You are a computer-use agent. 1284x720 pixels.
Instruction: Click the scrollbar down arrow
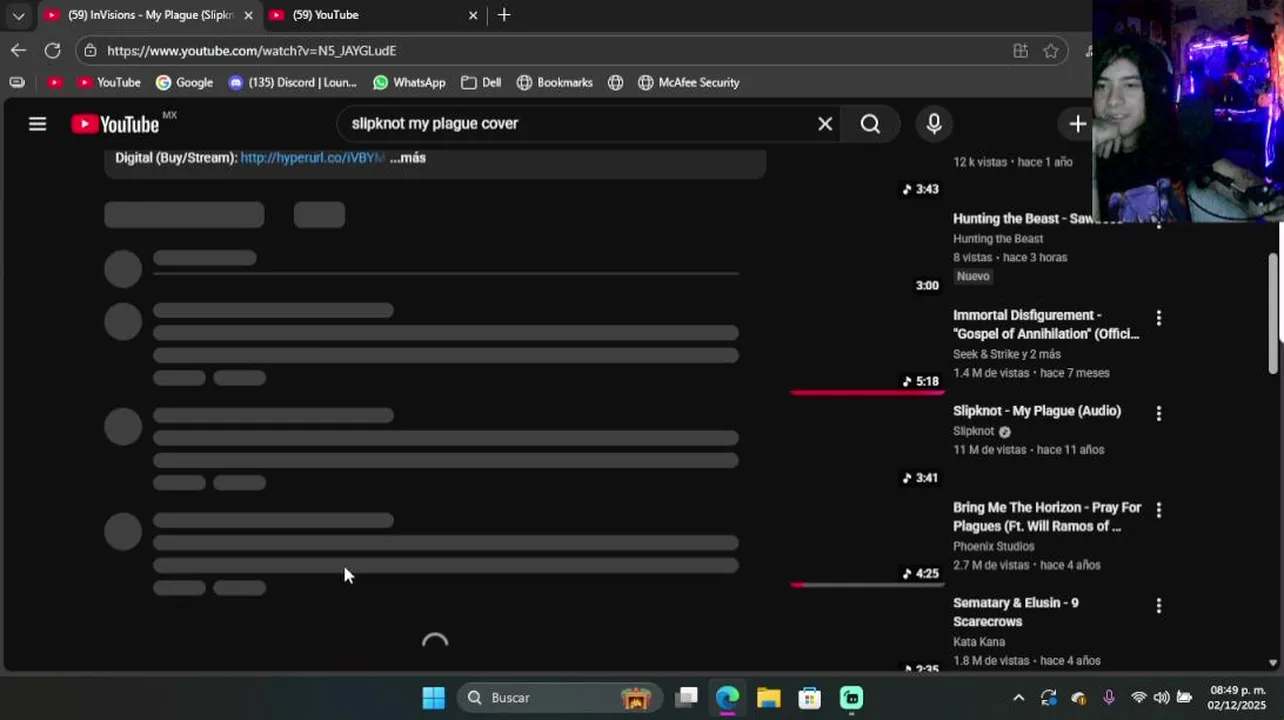(x=1273, y=662)
